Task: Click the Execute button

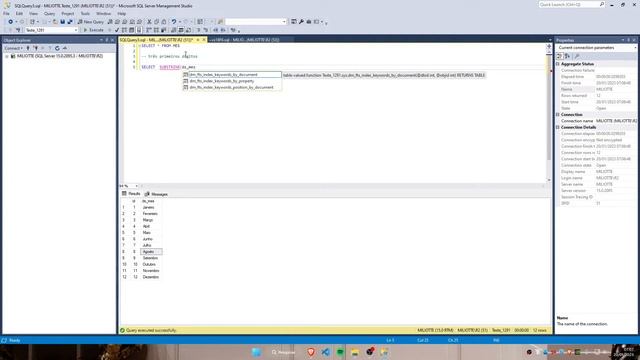Action: (93, 30)
